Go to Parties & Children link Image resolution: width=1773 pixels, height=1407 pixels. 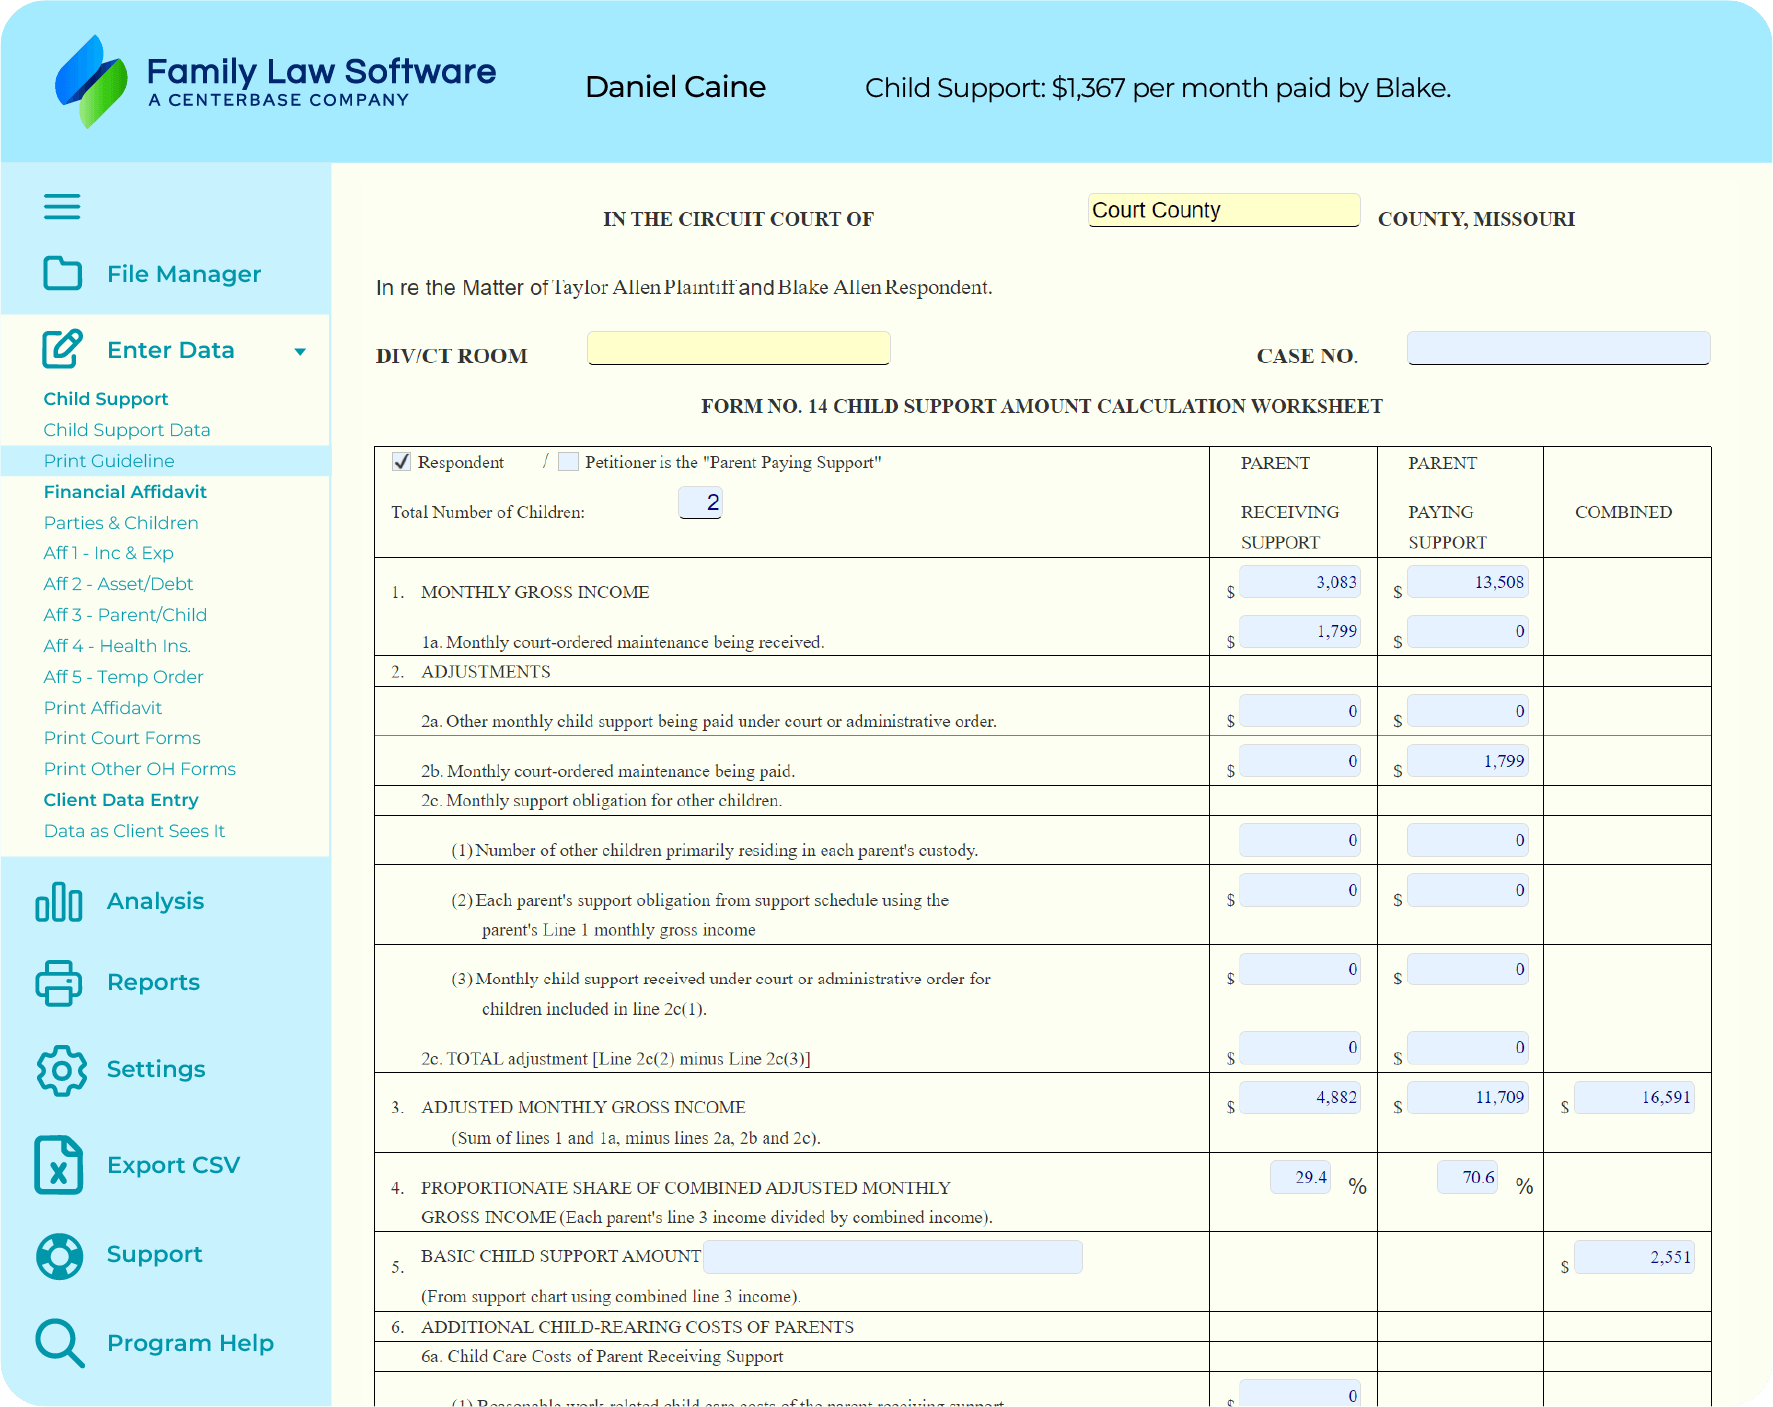(x=121, y=523)
